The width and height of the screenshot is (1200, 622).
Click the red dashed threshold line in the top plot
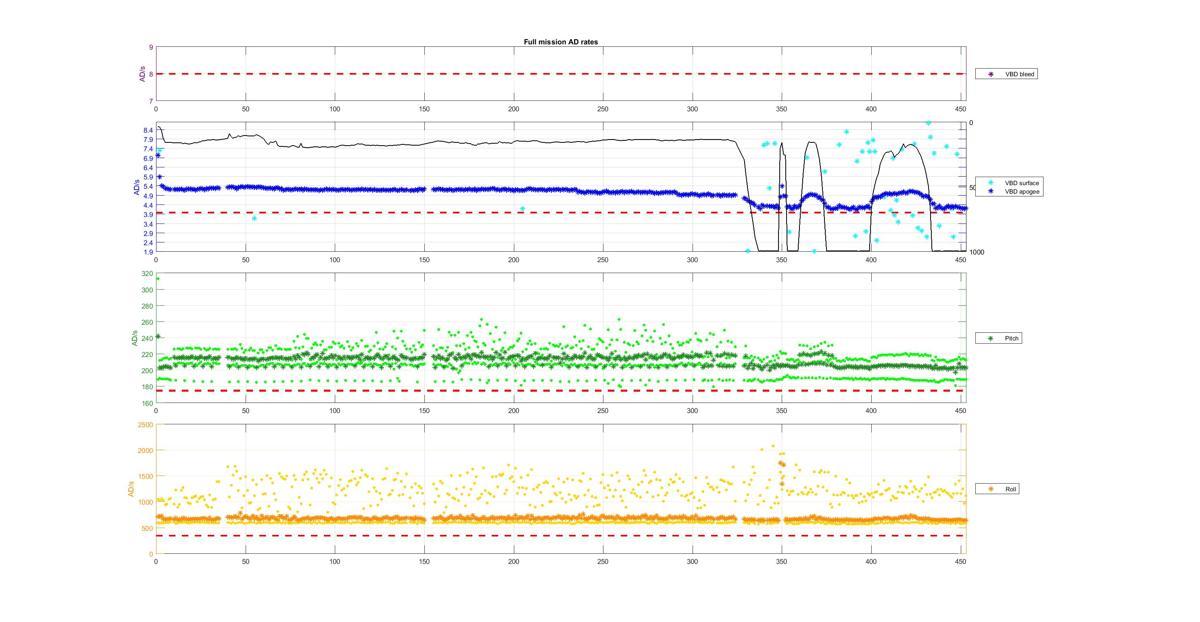coord(560,74)
